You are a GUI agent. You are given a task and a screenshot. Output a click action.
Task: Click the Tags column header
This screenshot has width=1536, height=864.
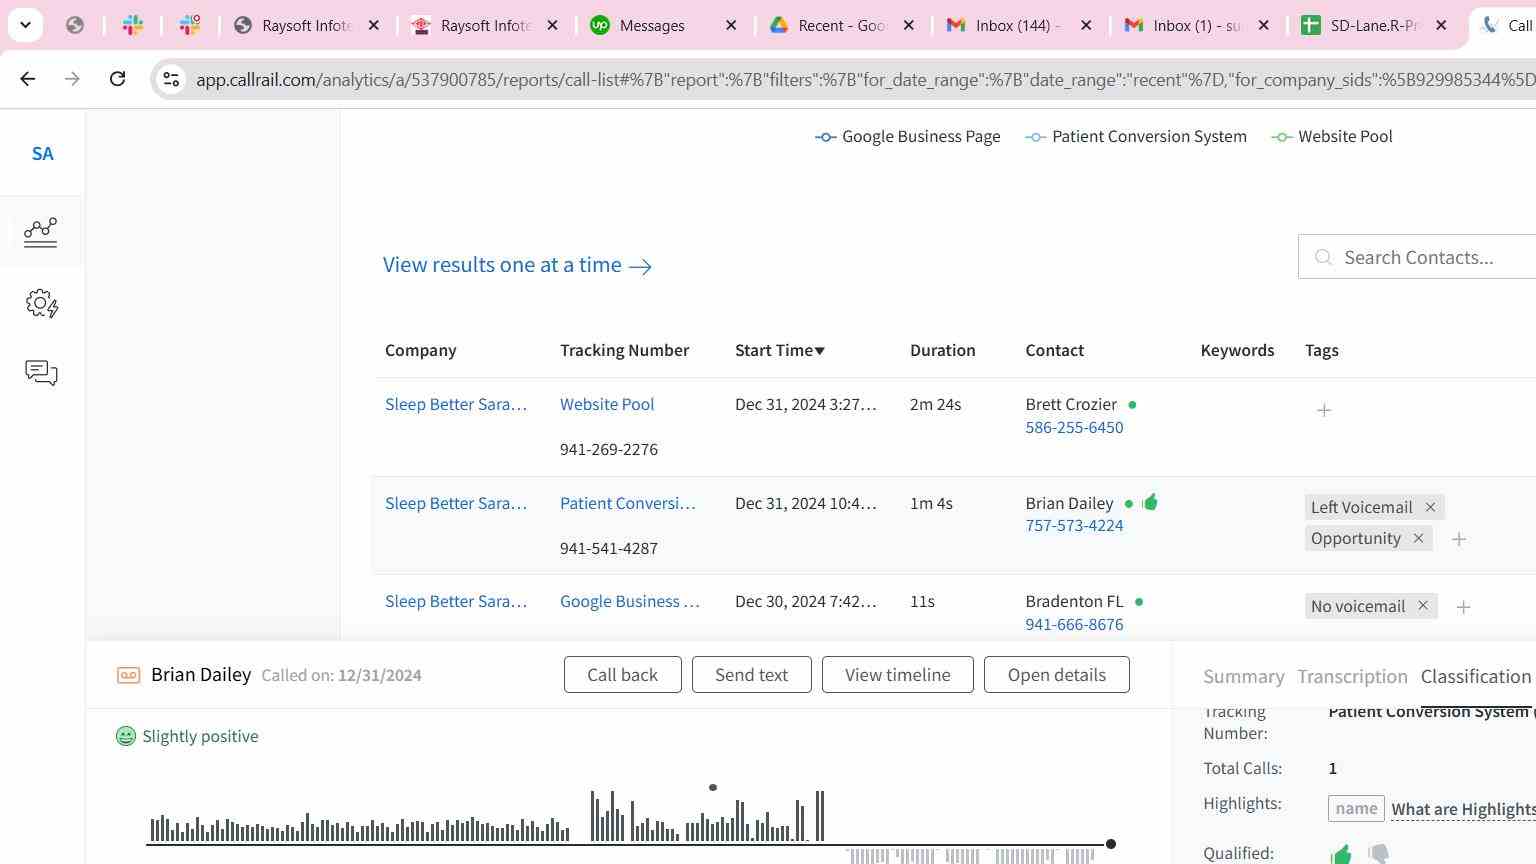point(1321,350)
